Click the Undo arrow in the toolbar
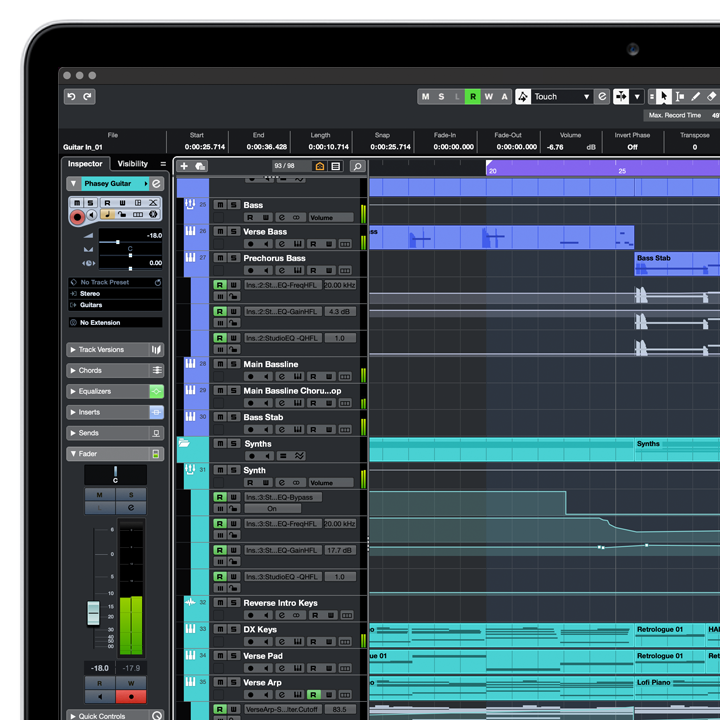Viewport: 720px width, 720px height. point(71,96)
